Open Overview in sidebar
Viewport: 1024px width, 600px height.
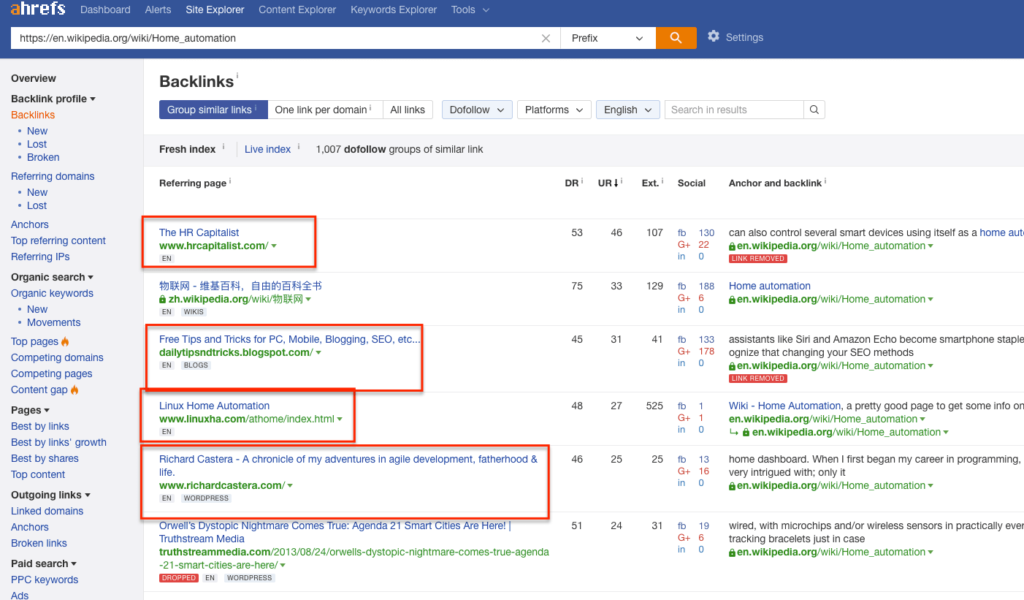(x=33, y=78)
